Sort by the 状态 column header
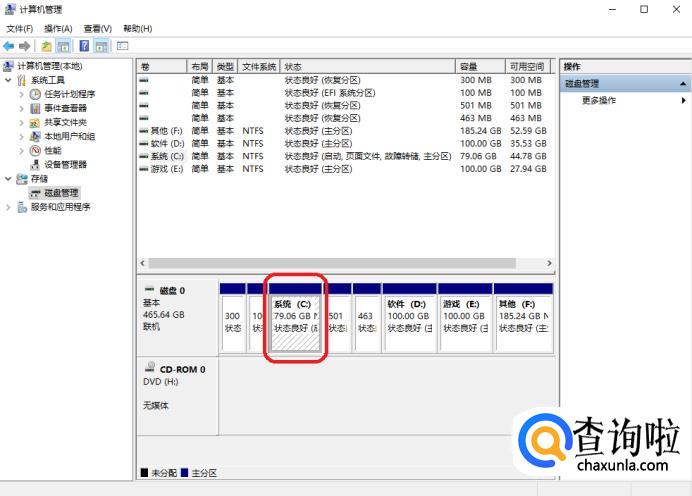The height and width of the screenshot is (496, 692). point(368,67)
